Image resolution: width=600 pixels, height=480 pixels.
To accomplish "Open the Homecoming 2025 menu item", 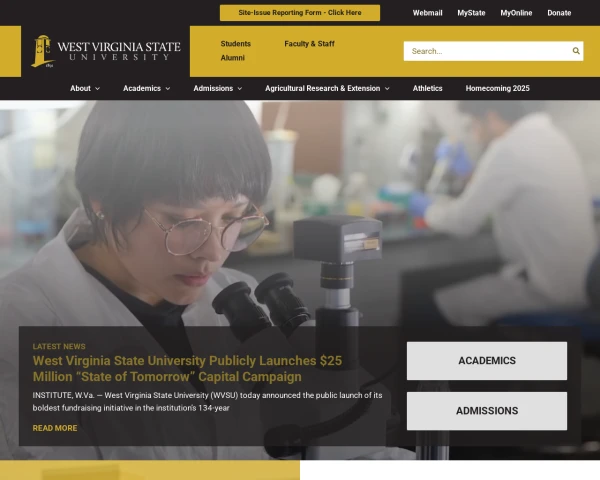I will (497, 88).
